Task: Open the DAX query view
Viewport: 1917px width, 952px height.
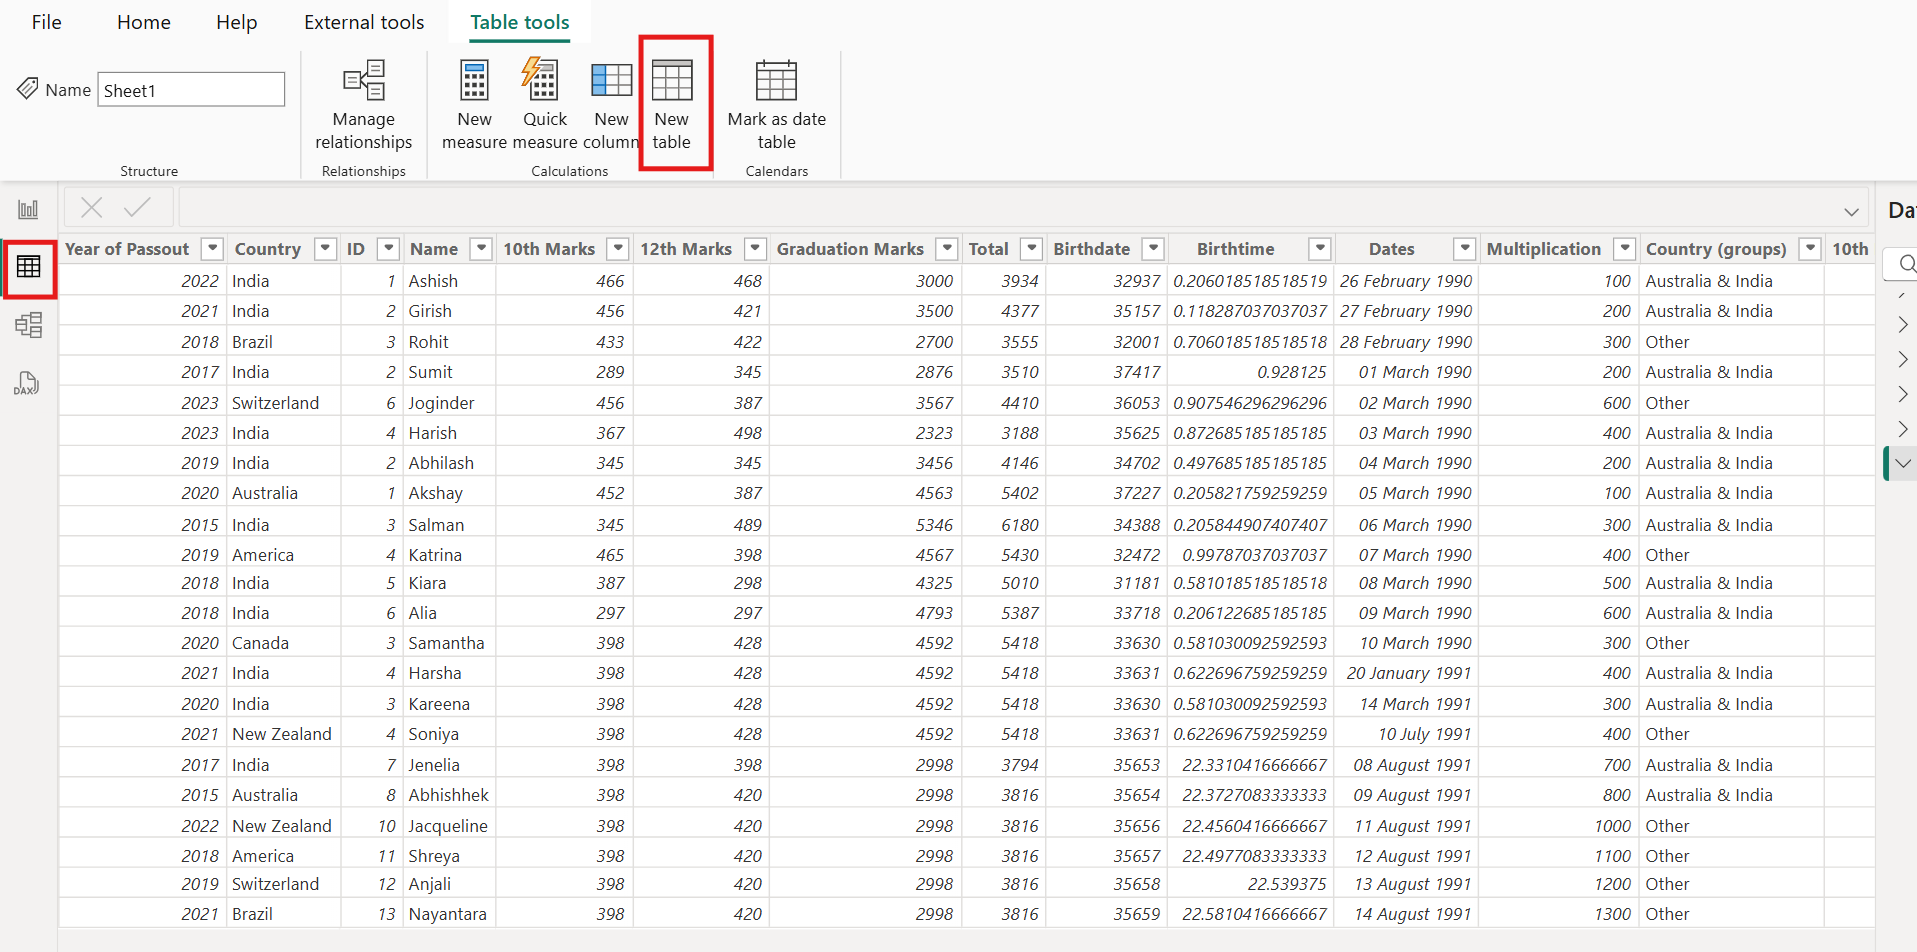Action: click(x=27, y=383)
